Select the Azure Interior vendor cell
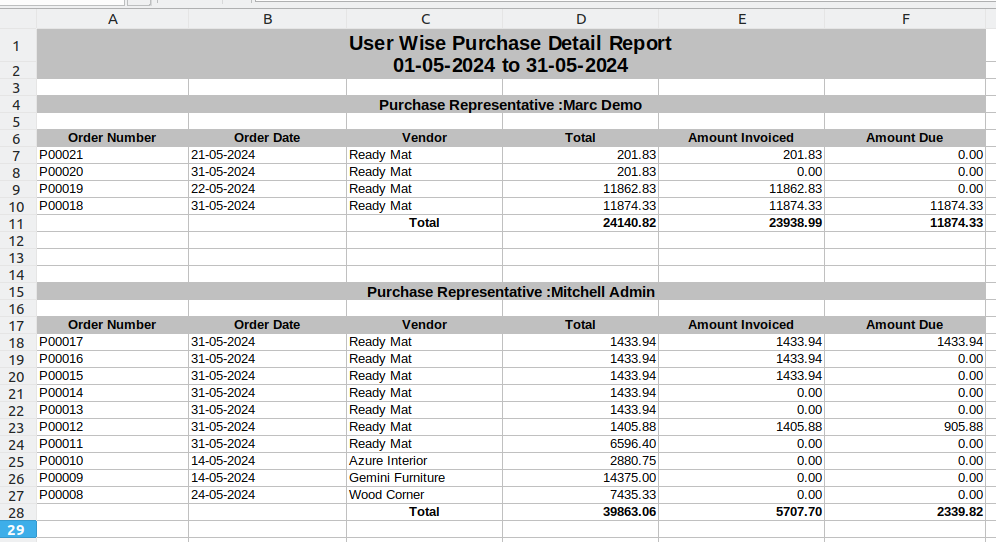 tap(424, 461)
